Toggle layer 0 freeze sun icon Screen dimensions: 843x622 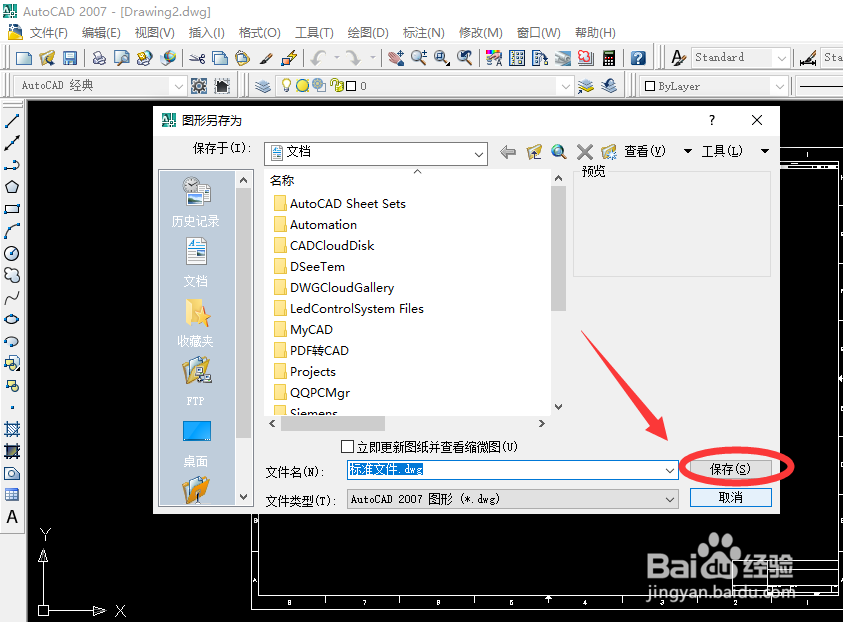tap(303, 85)
